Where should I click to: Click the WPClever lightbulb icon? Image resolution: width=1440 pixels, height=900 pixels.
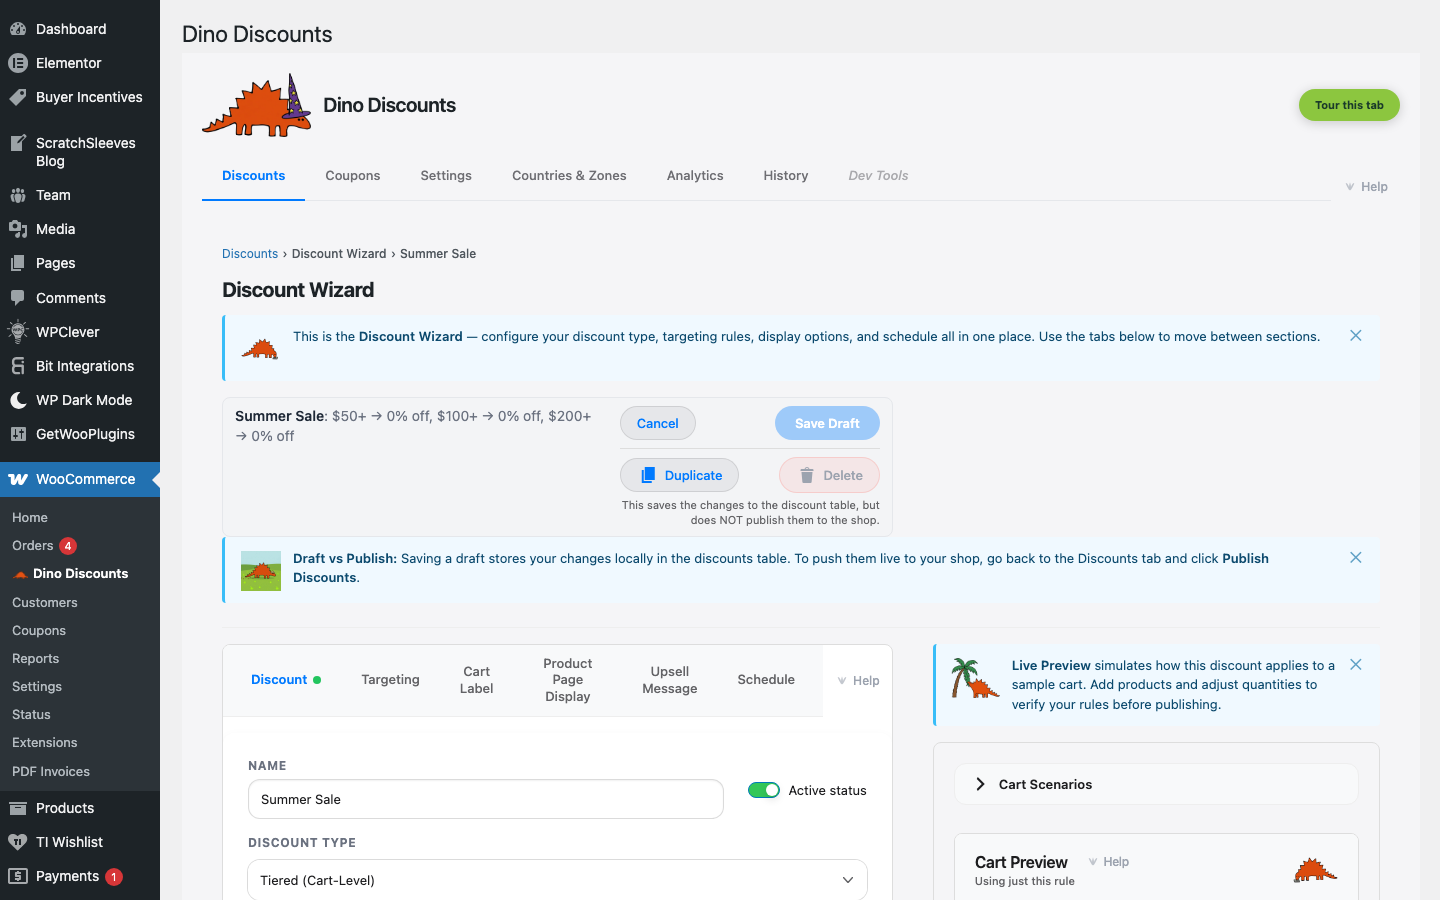18,332
